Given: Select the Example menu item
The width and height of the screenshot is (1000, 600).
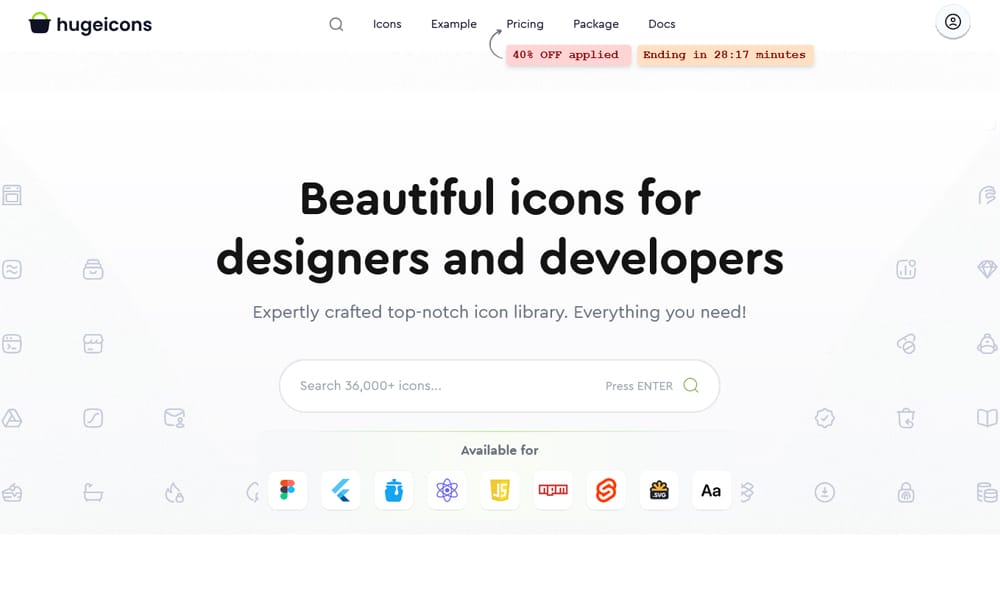Looking at the screenshot, I should 453,24.
